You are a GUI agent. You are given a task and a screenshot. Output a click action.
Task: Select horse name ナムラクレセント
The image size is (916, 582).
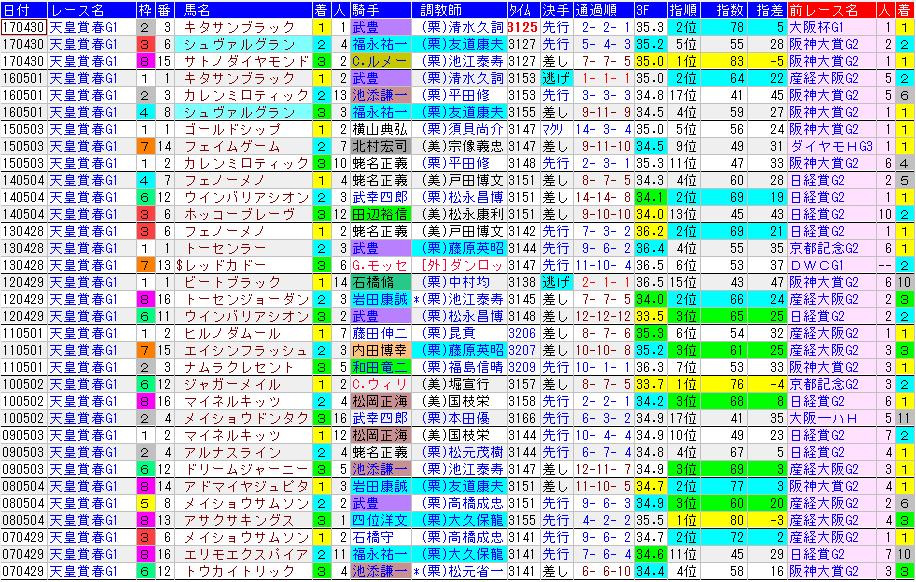pyautogui.click(x=239, y=368)
